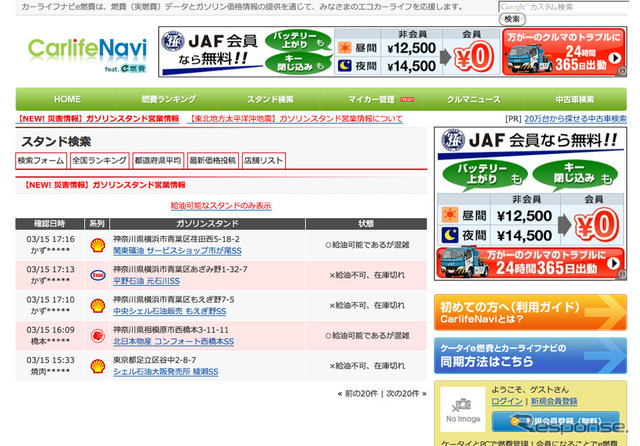Click the 確認日時 column header
Screen dimensions: 640x446
[x=49, y=224]
